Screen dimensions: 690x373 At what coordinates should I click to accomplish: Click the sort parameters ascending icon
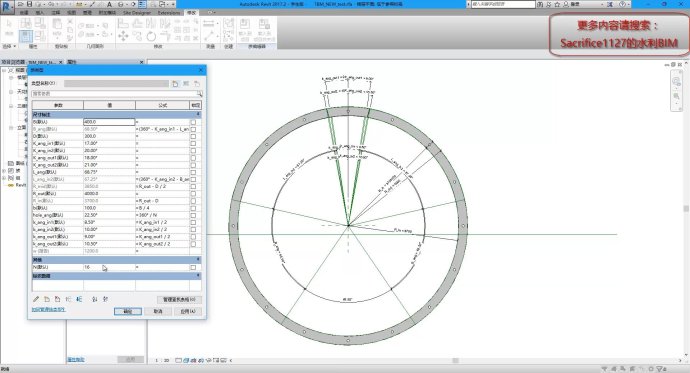(95, 299)
